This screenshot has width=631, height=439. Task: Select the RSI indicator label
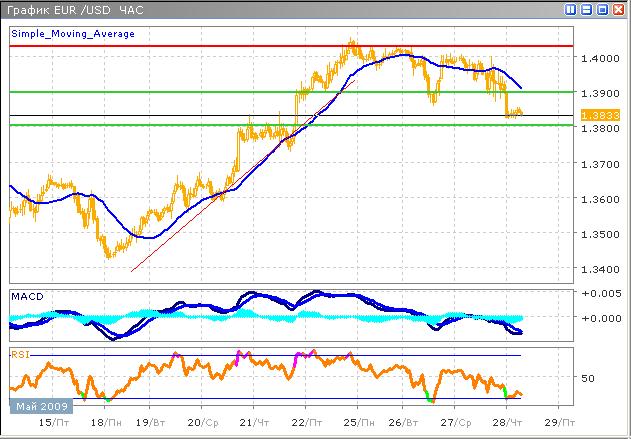pos(21,354)
